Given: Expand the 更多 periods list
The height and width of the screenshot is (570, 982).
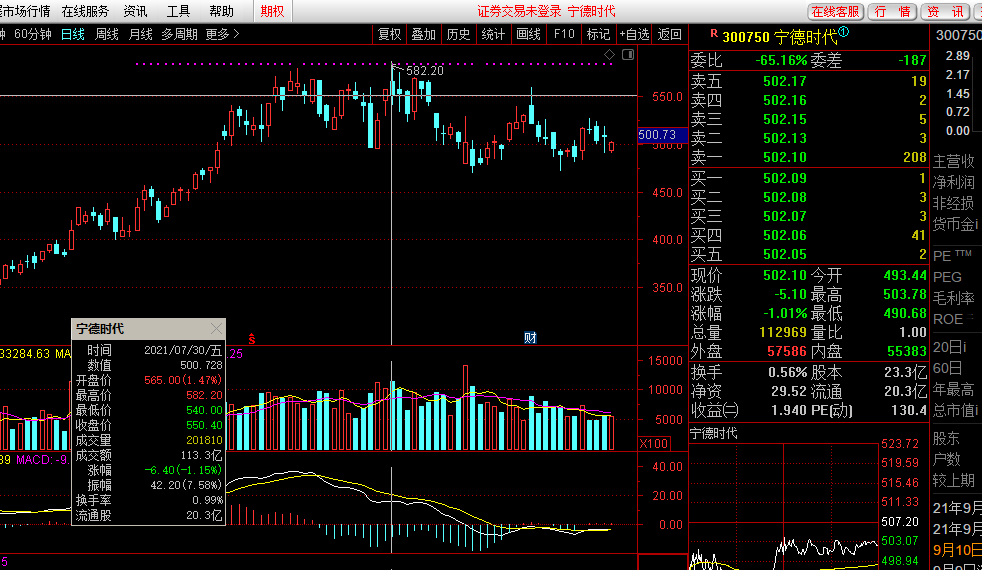Looking at the screenshot, I should (x=222, y=34).
